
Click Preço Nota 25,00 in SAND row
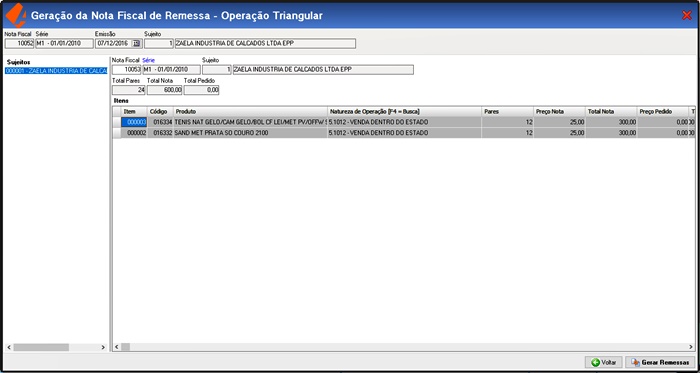[x=560, y=133]
